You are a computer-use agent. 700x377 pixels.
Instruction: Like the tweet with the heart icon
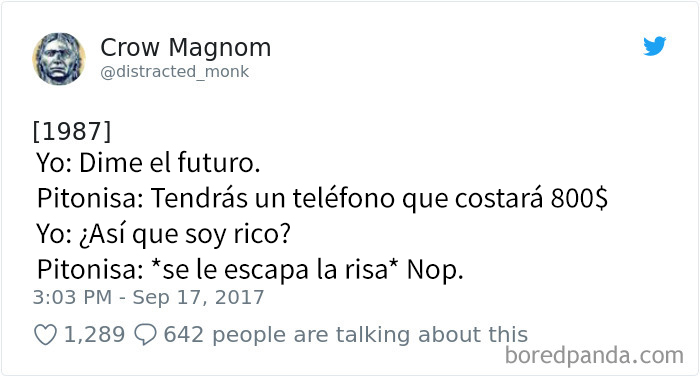(46, 335)
